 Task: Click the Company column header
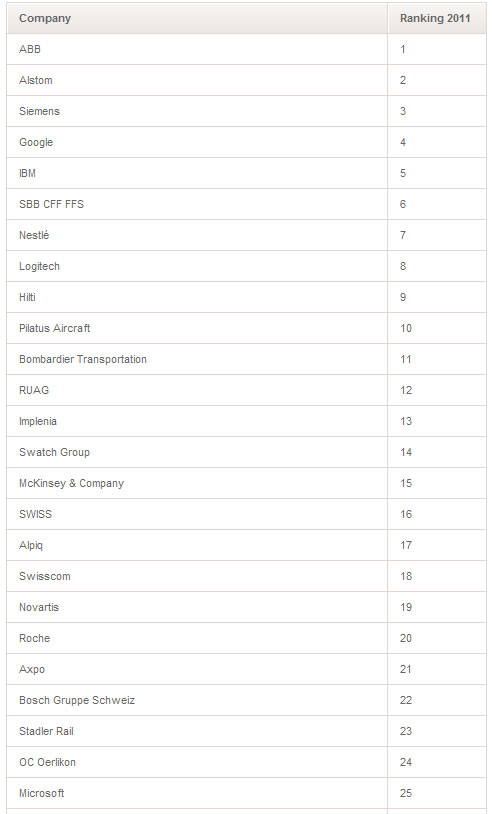tap(197, 18)
